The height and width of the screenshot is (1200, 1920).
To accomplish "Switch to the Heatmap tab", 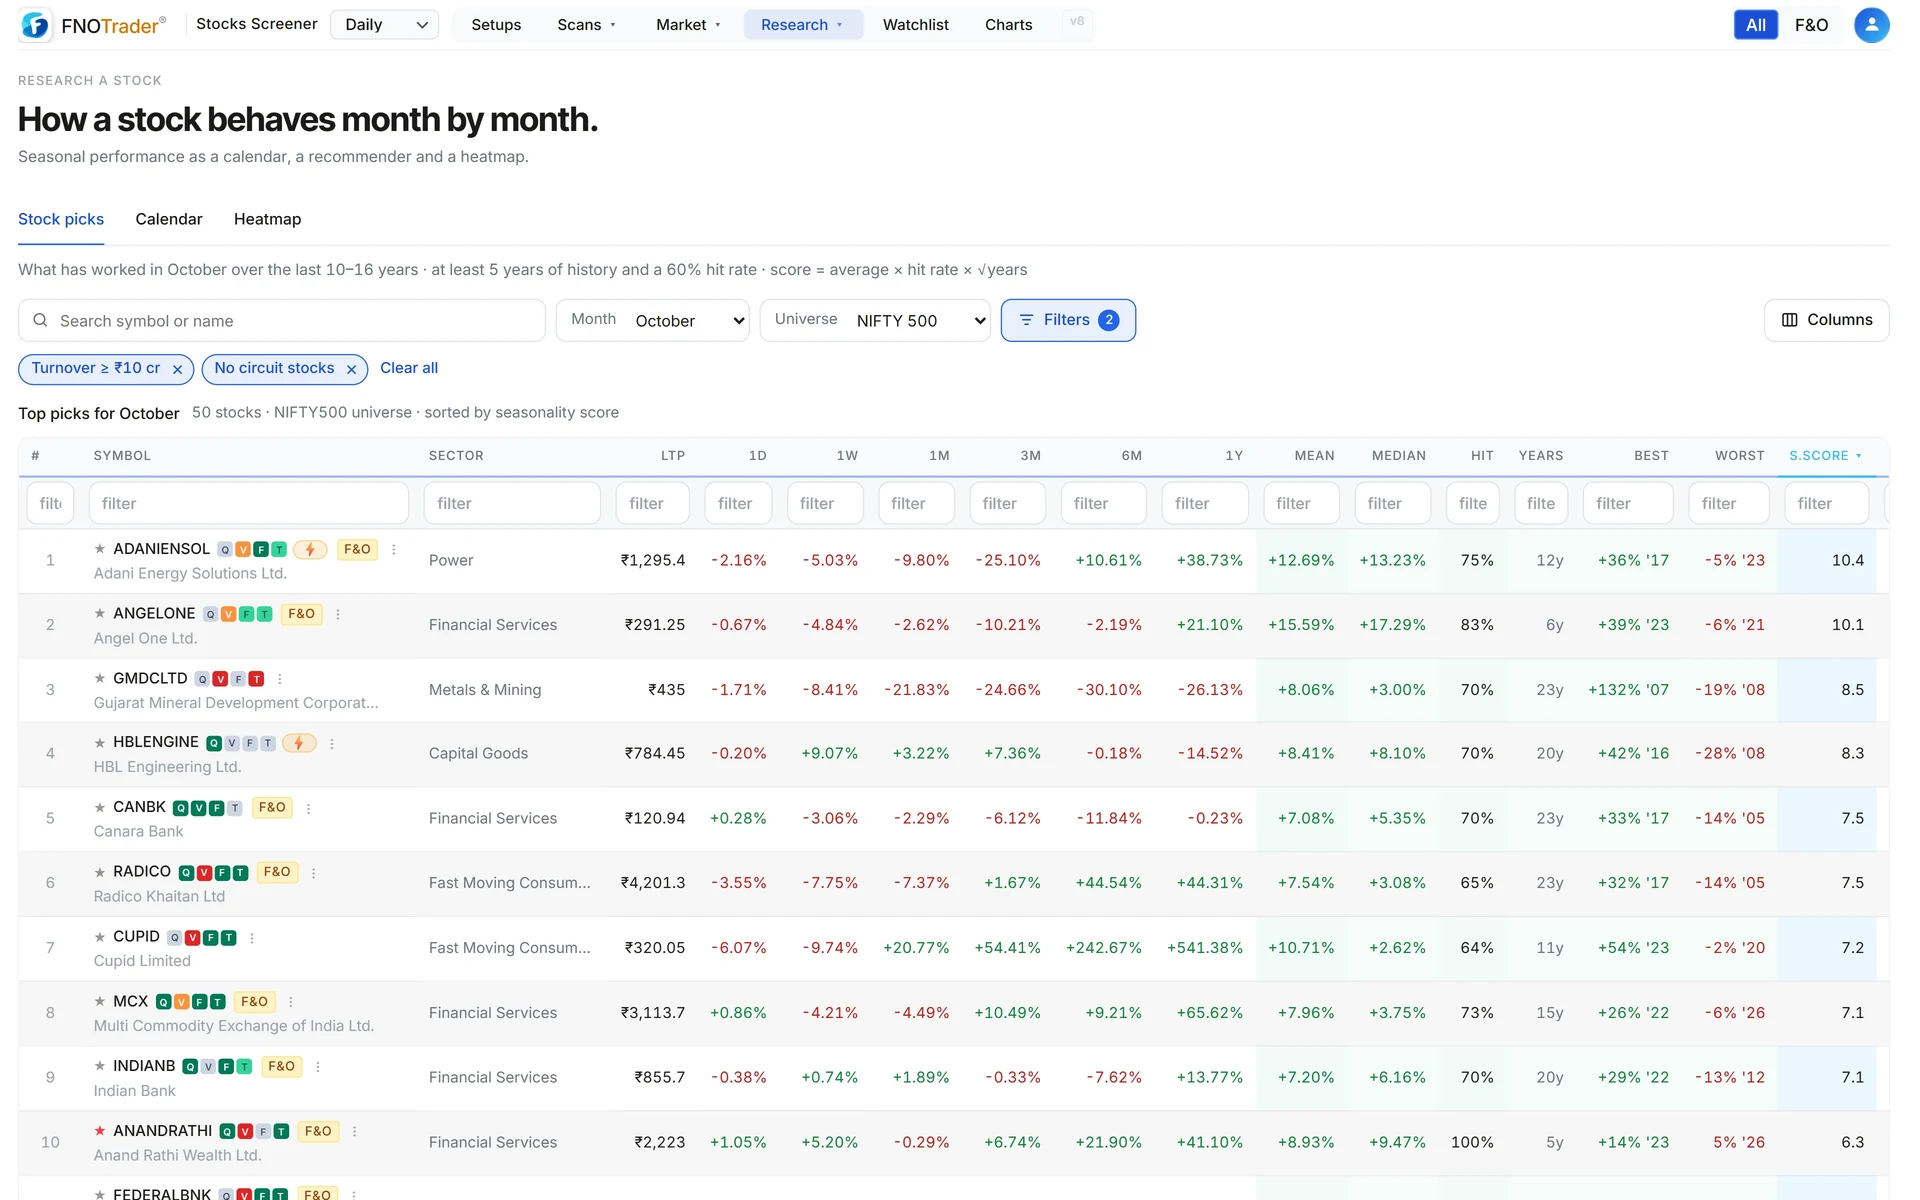I will click(x=267, y=219).
